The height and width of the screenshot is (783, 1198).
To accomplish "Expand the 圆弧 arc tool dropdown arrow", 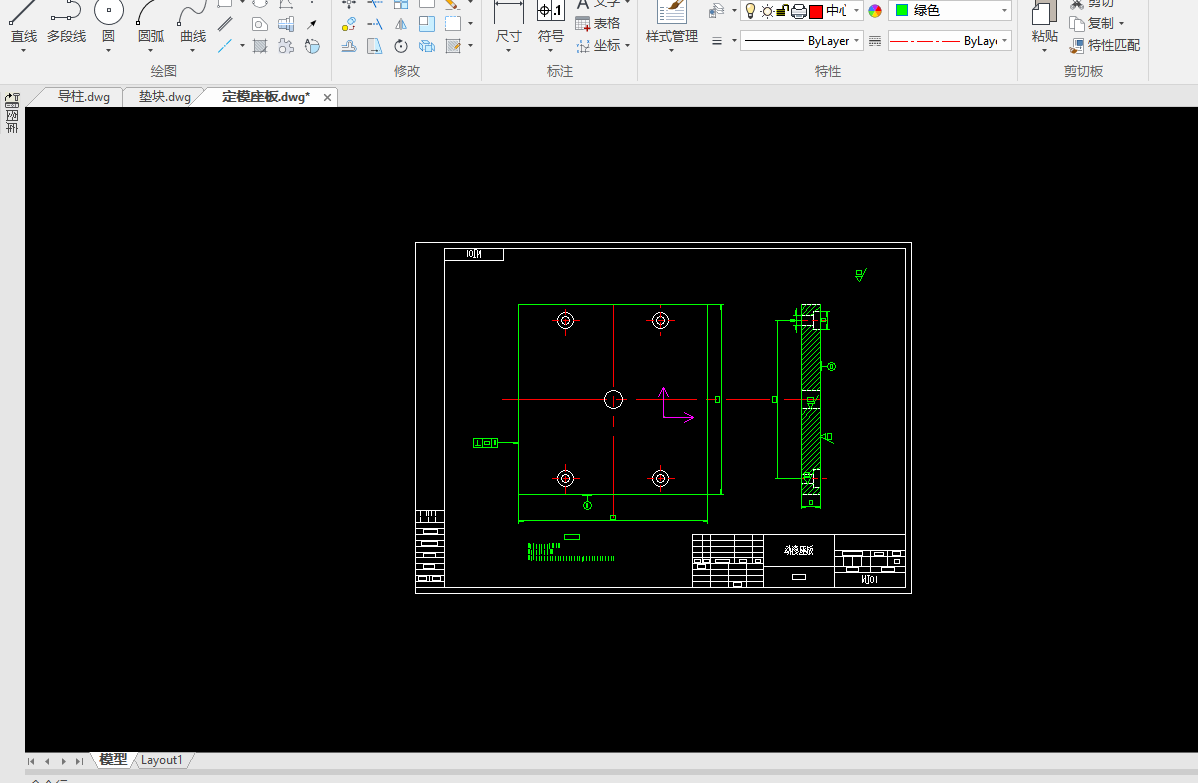I will click(x=150, y=50).
